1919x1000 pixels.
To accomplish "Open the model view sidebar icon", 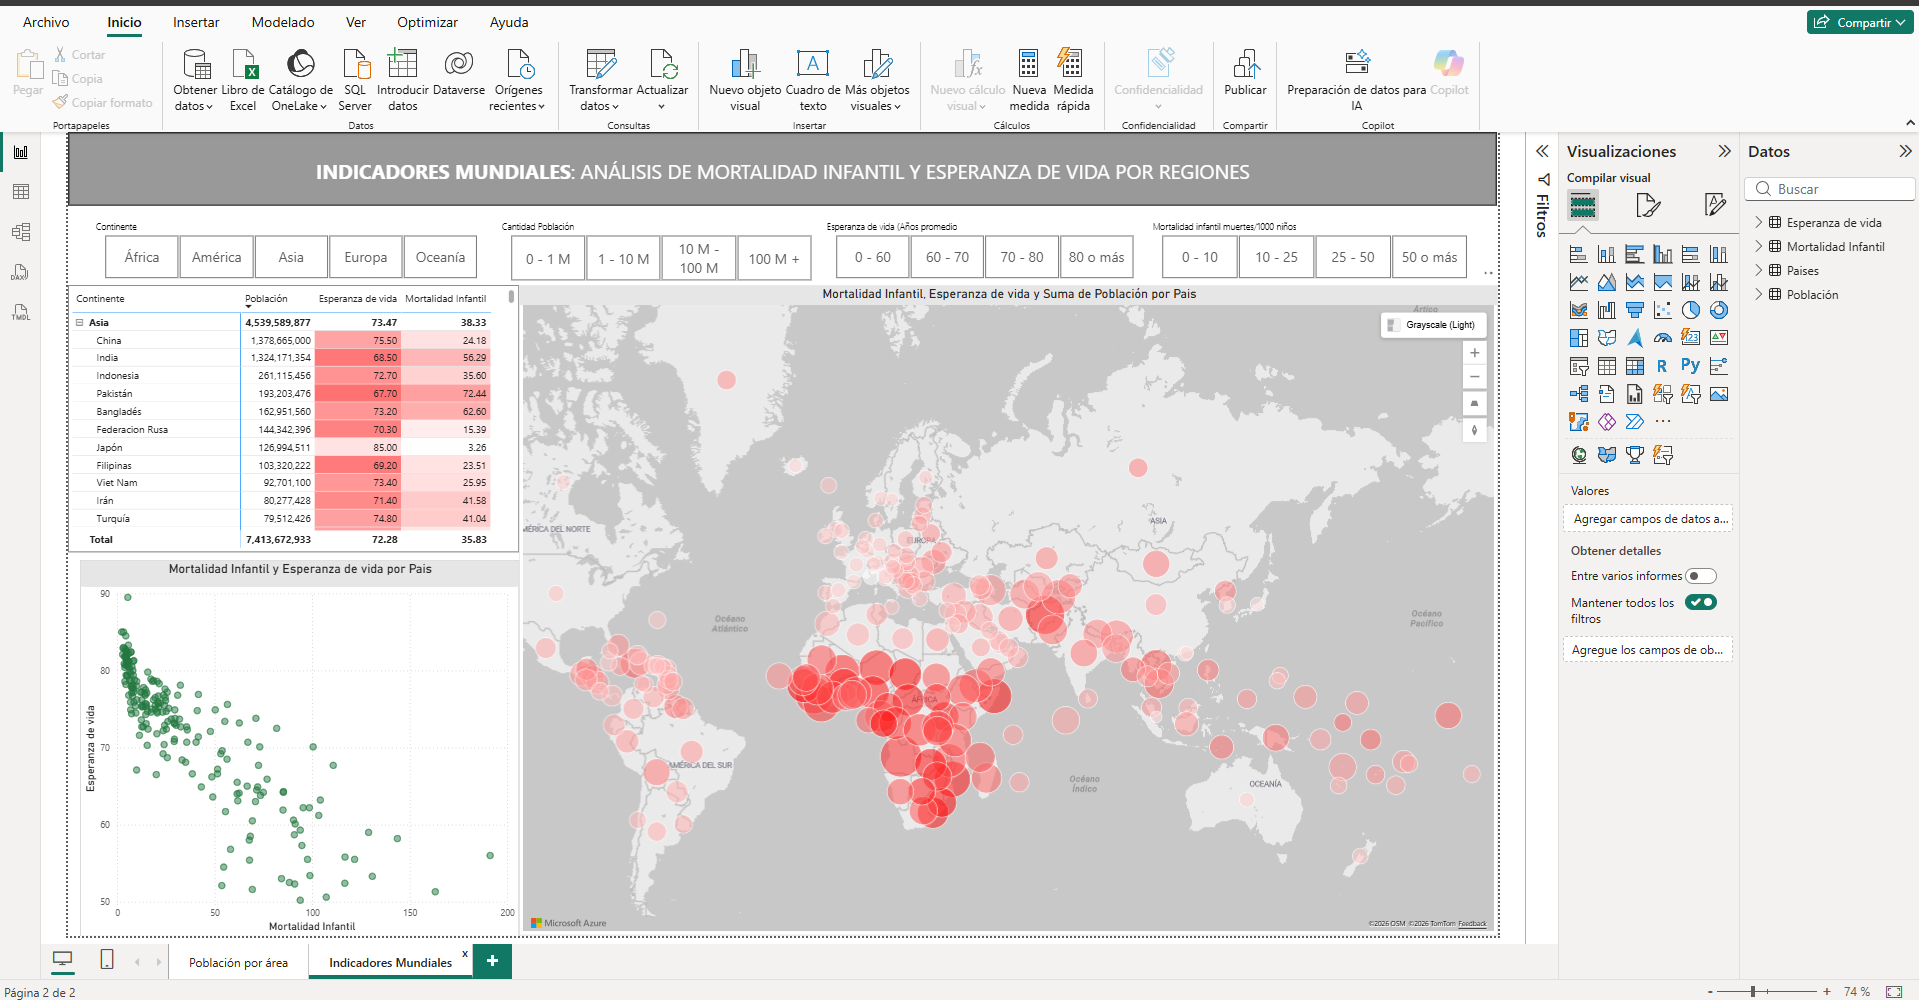I will click(x=21, y=232).
